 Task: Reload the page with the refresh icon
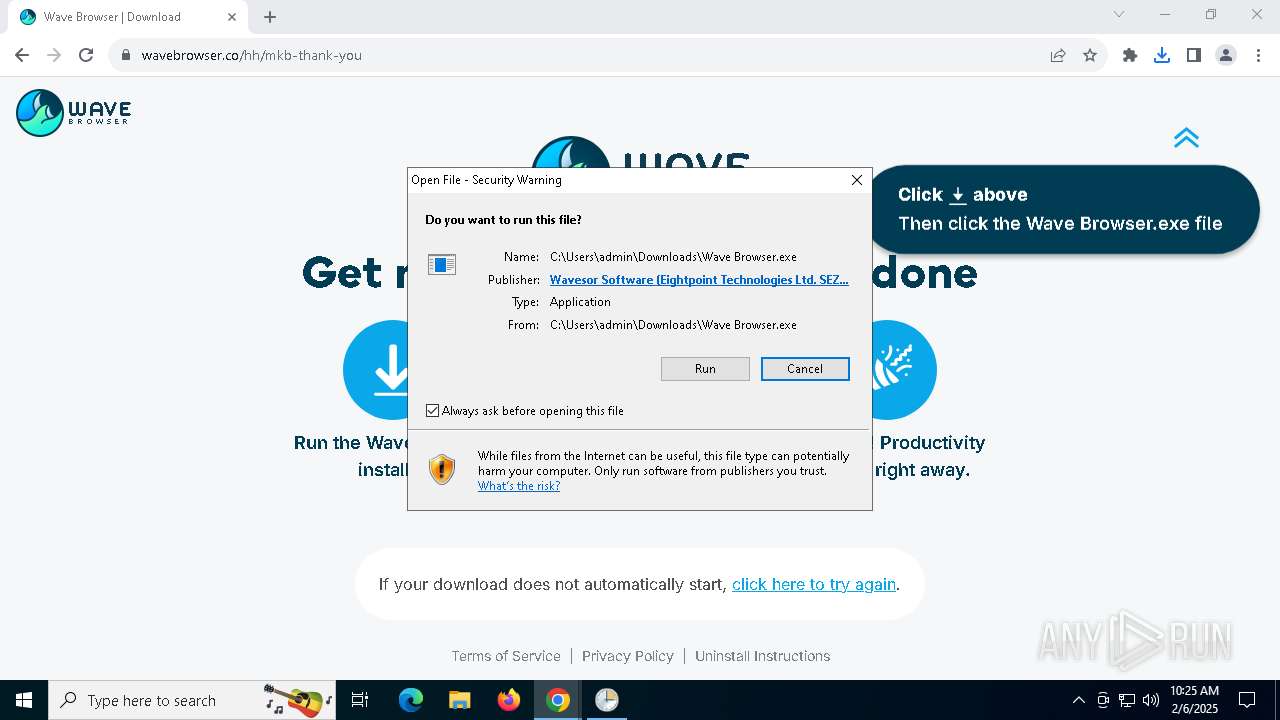[x=86, y=55]
